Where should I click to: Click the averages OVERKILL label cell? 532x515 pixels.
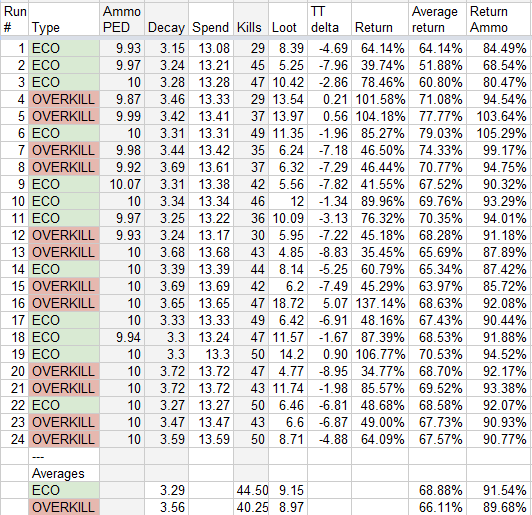pos(64,507)
